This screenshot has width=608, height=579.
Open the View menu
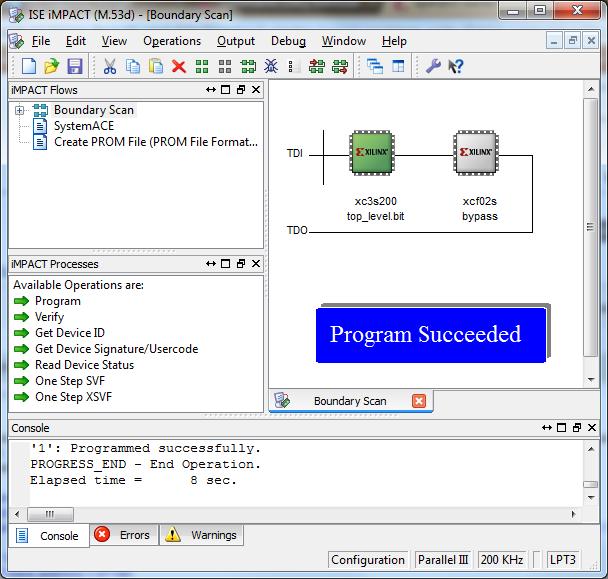(114, 41)
